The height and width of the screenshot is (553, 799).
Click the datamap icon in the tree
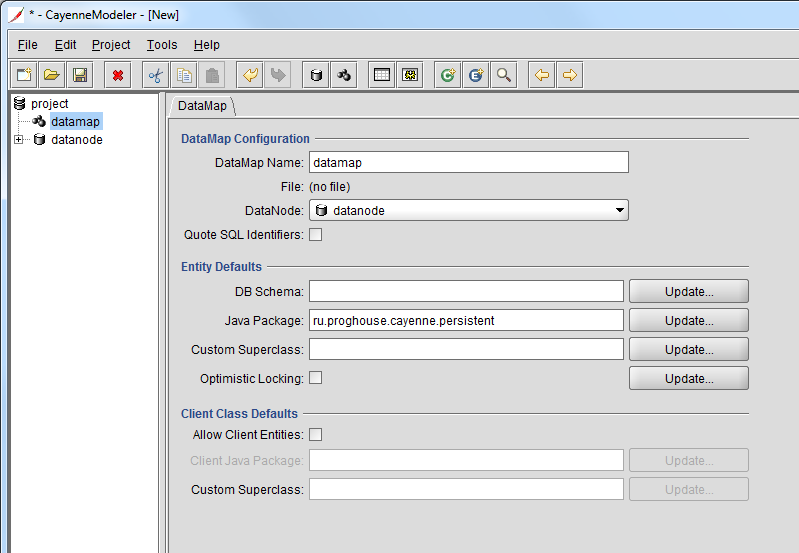tap(39, 121)
